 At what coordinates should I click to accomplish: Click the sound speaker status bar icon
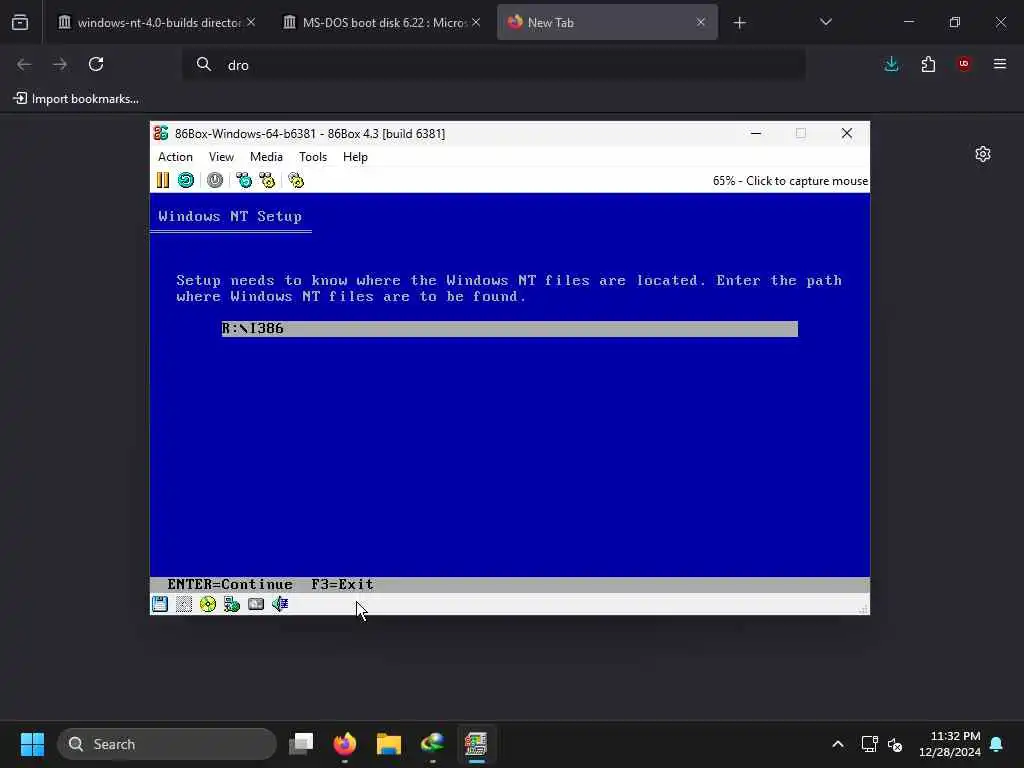(280, 604)
